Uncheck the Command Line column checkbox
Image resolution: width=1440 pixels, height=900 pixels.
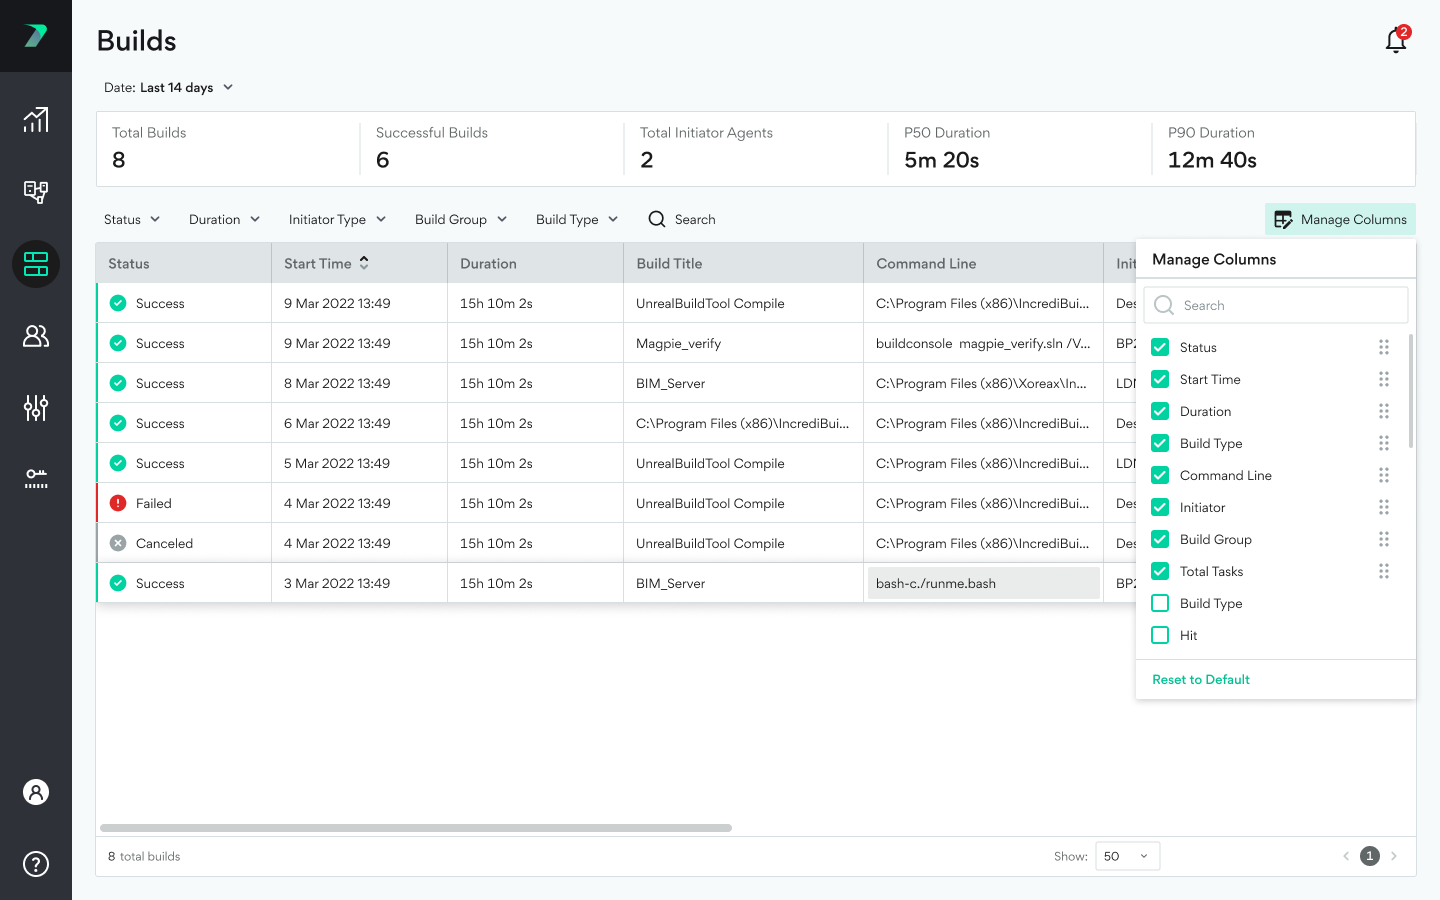[1160, 475]
